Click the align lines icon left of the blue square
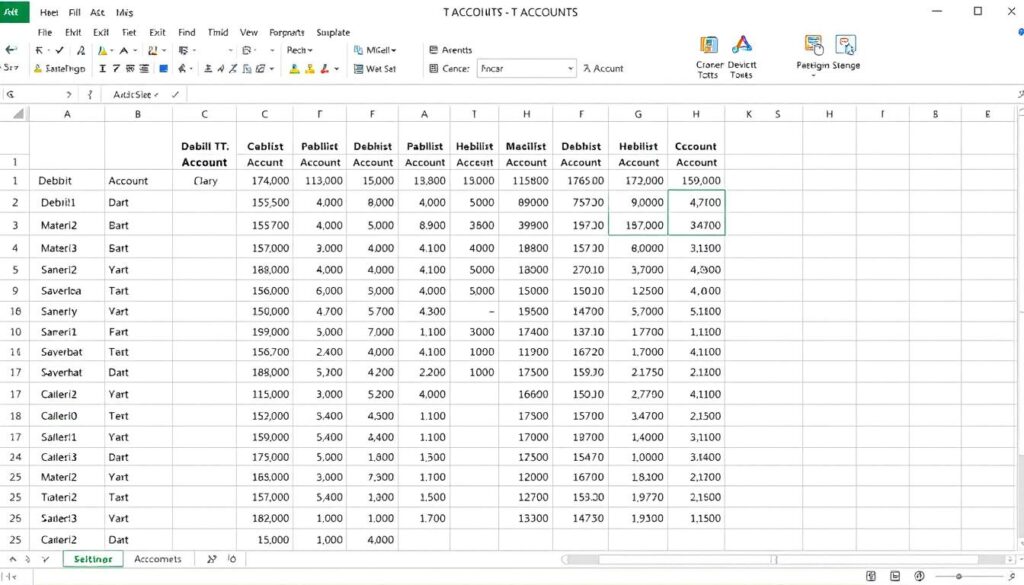This screenshot has width=1024, height=585. (x=144, y=69)
